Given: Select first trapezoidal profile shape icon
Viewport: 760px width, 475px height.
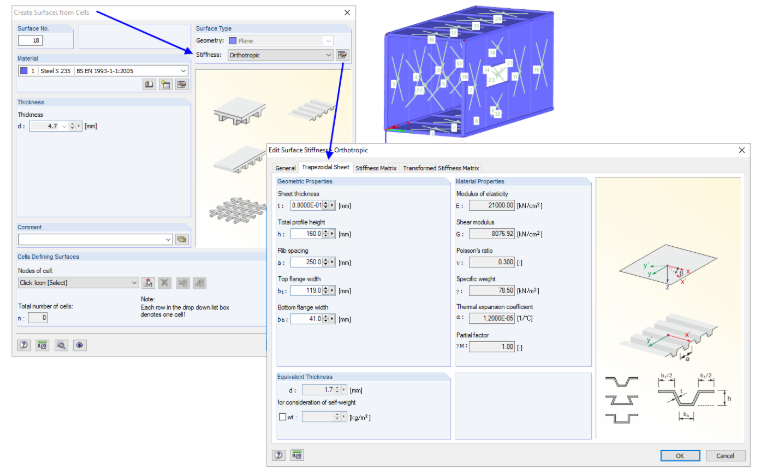Looking at the screenshot, I should [621, 381].
